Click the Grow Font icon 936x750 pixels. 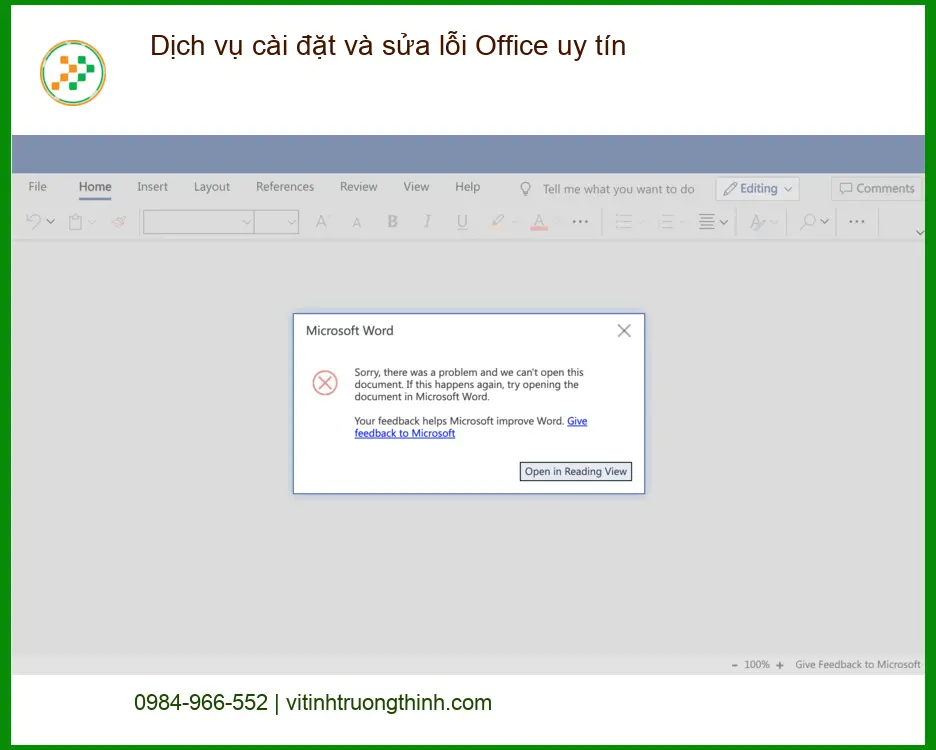[x=322, y=222]
